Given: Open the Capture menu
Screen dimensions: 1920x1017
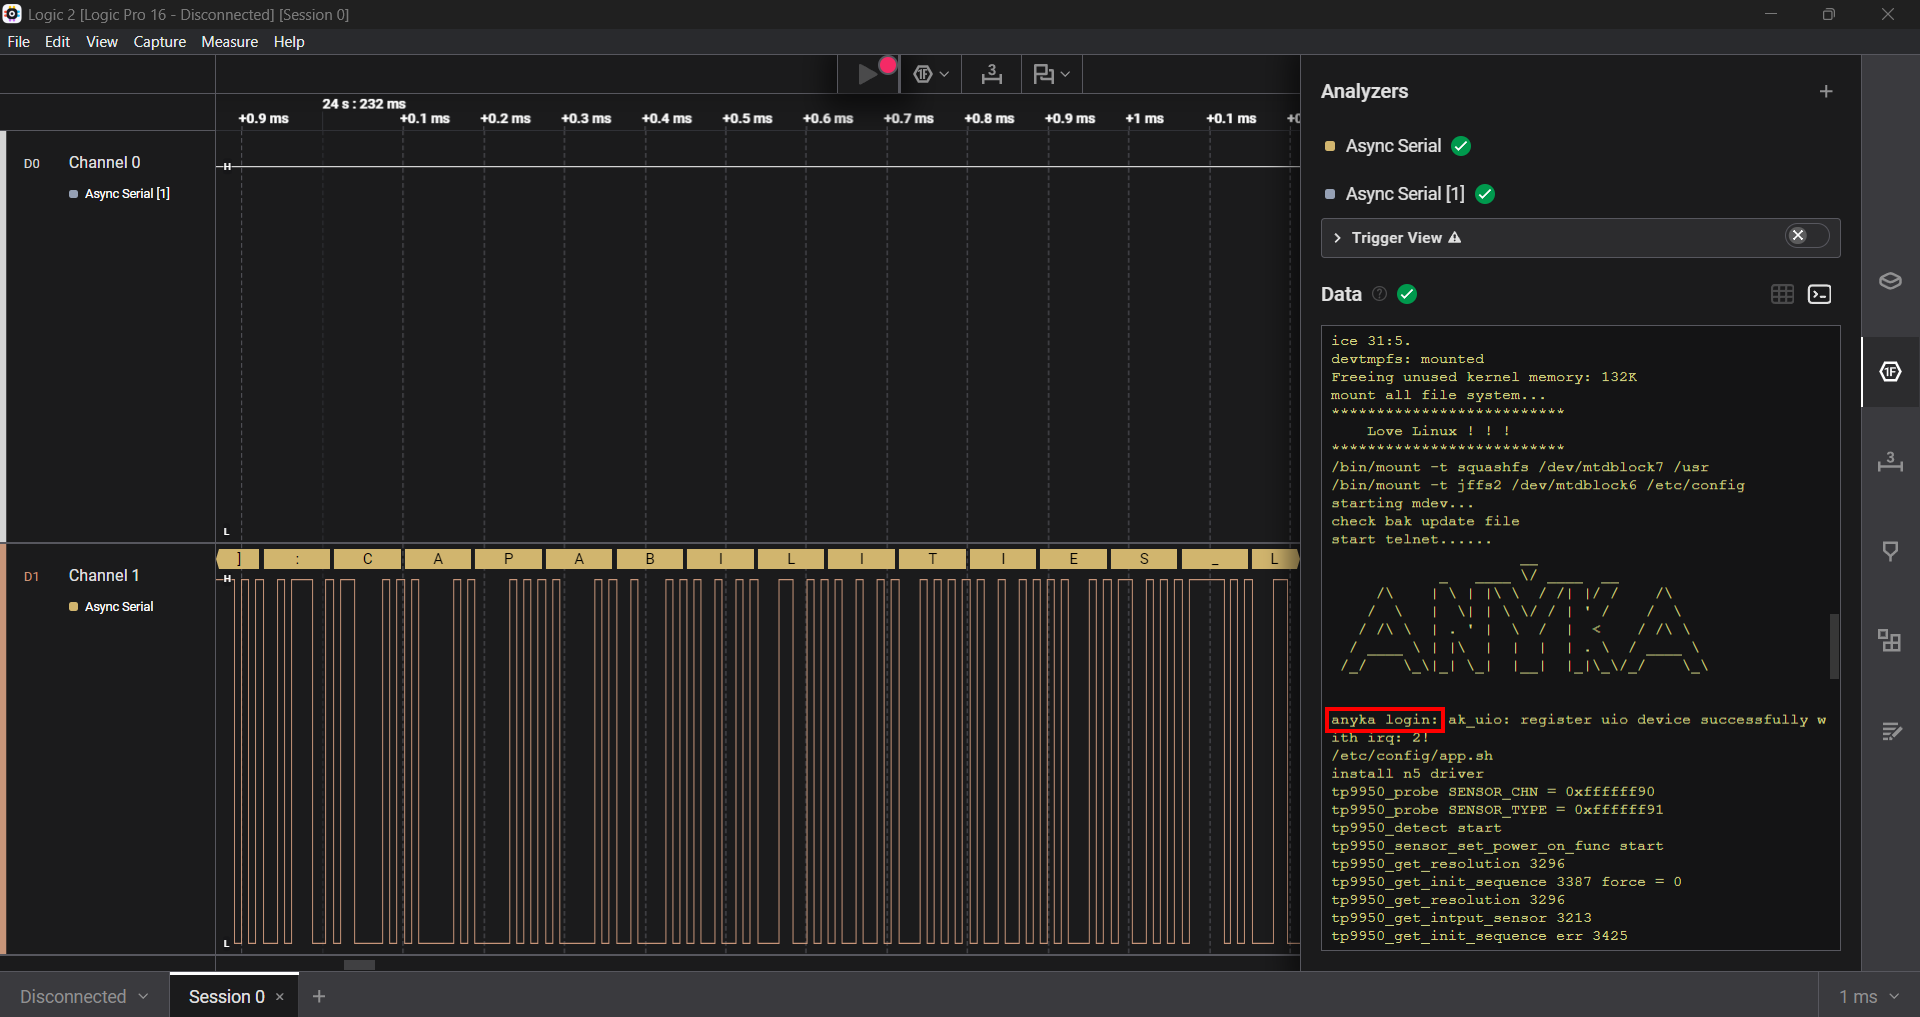Looking at the screenshot, I should tap(159, 42).
